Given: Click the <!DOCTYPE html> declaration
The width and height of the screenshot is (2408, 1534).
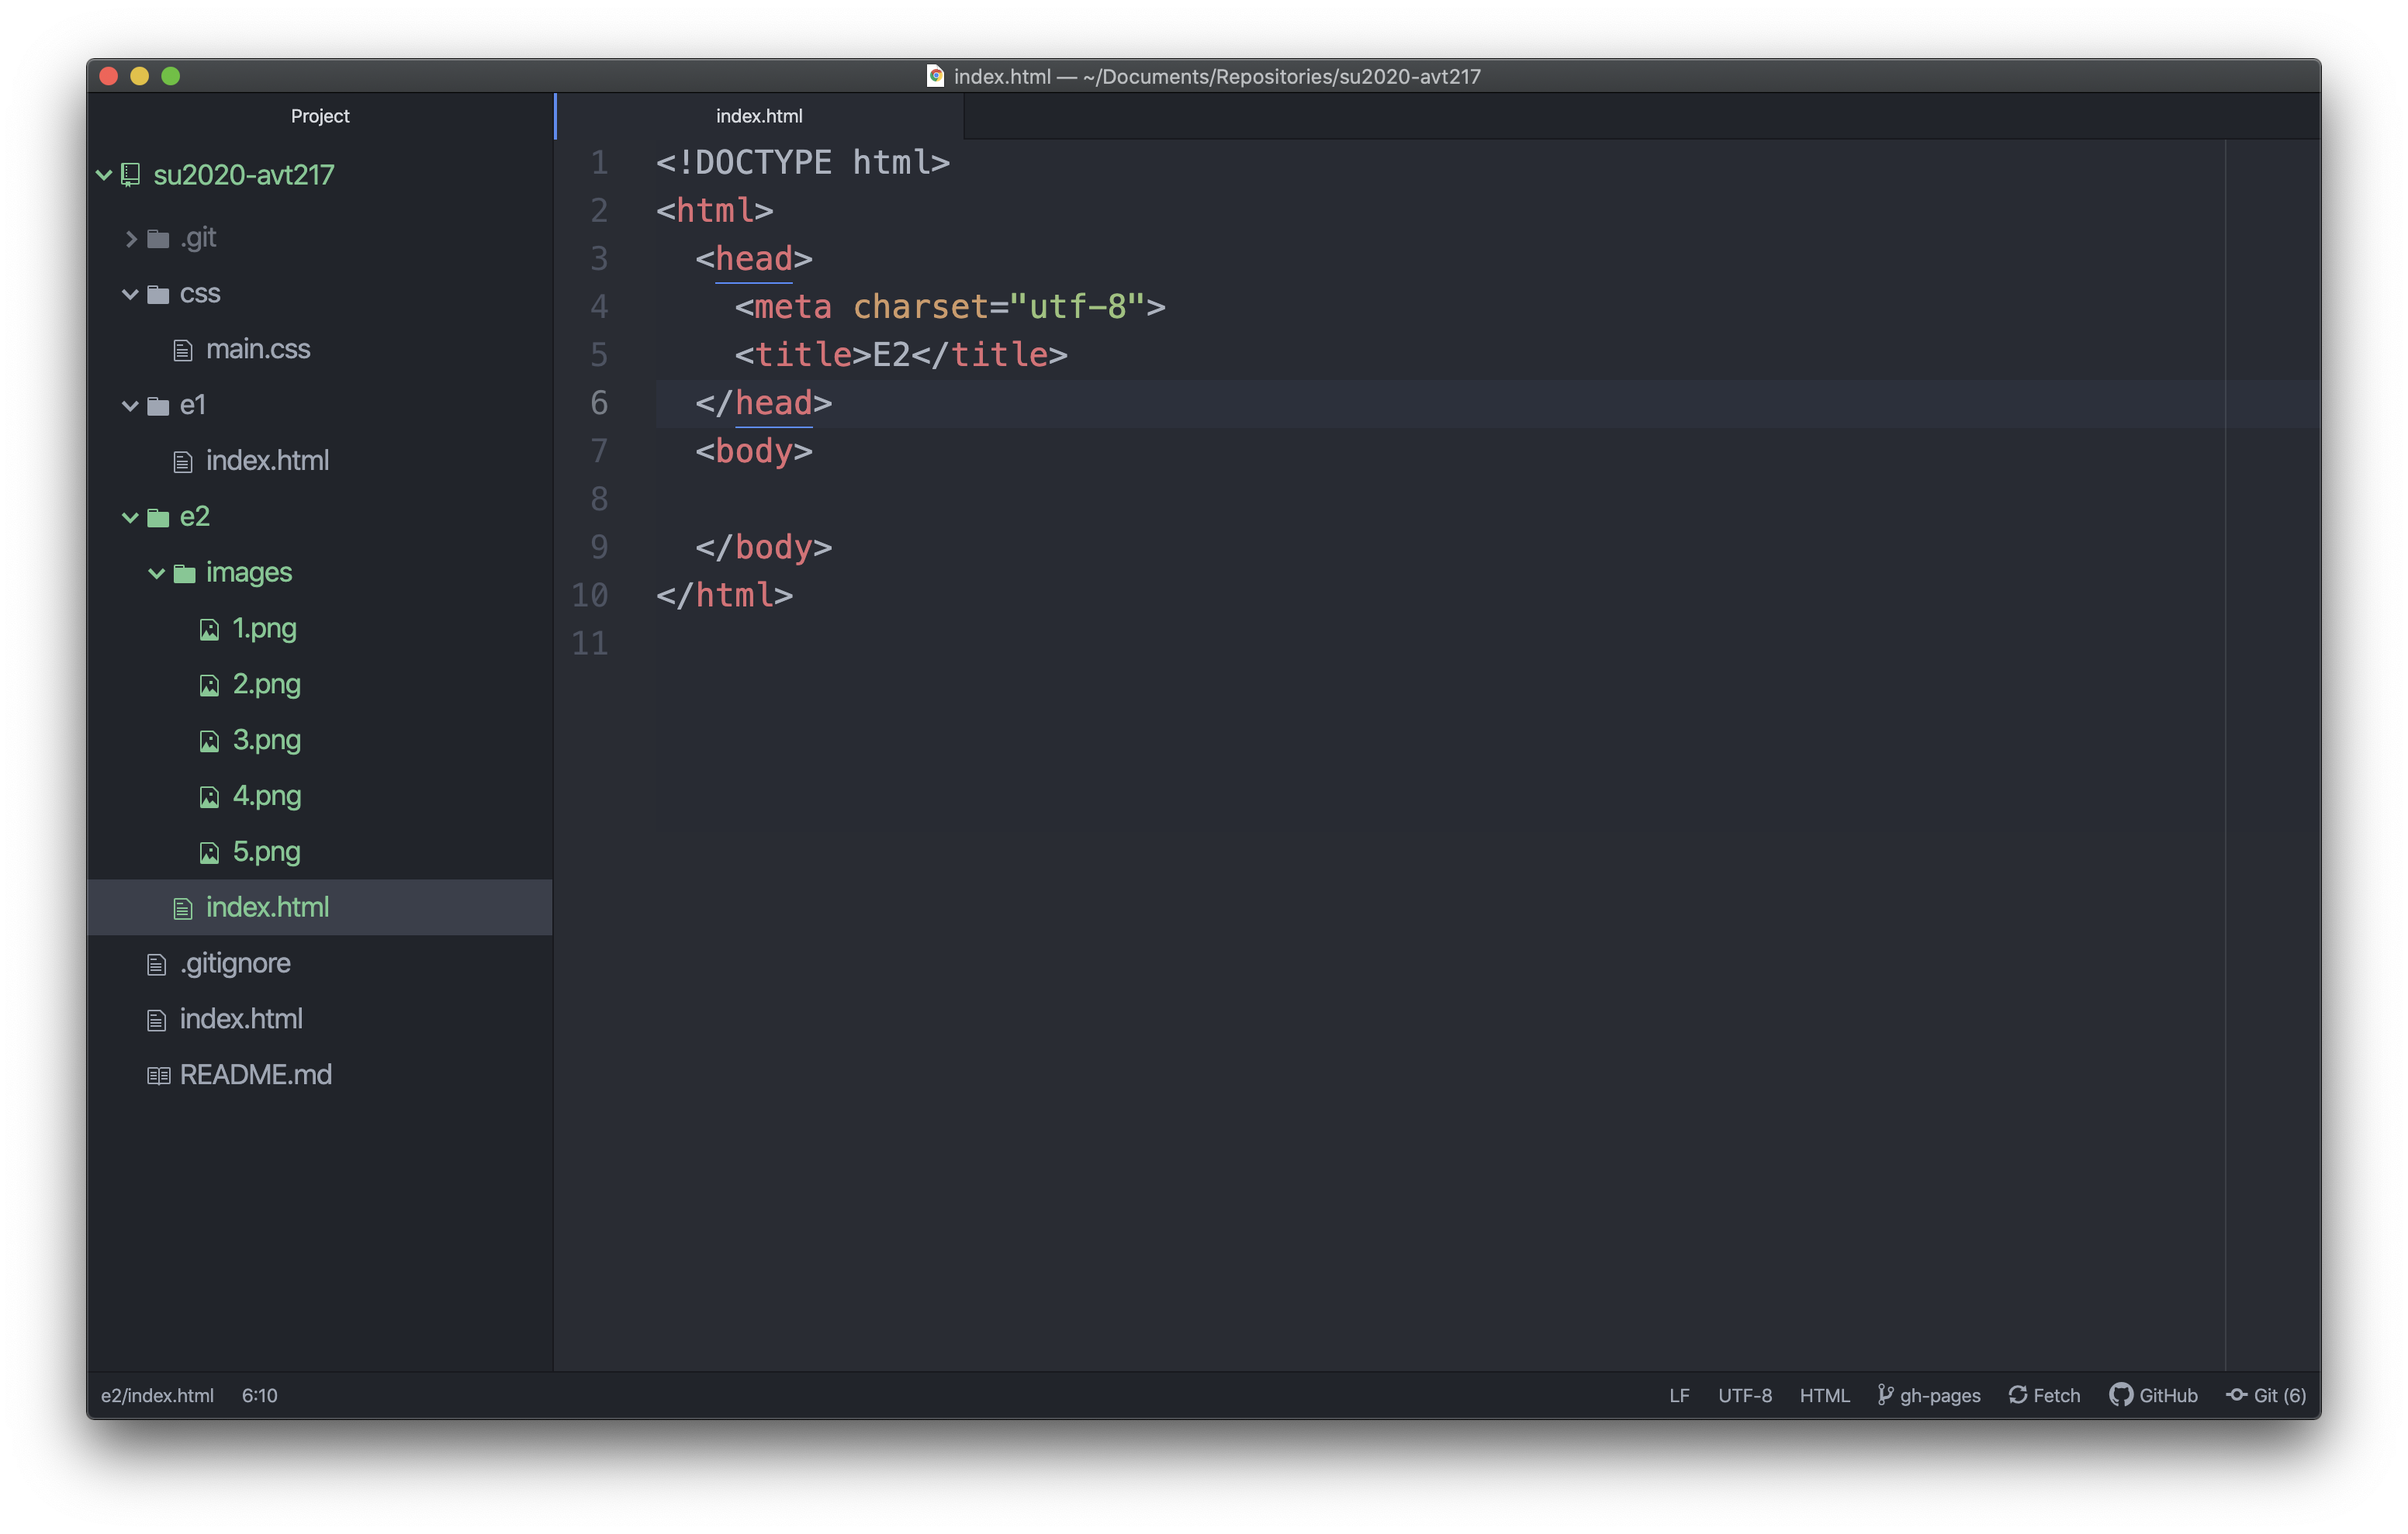Looking at the screenshot, I should pos(803,163).
